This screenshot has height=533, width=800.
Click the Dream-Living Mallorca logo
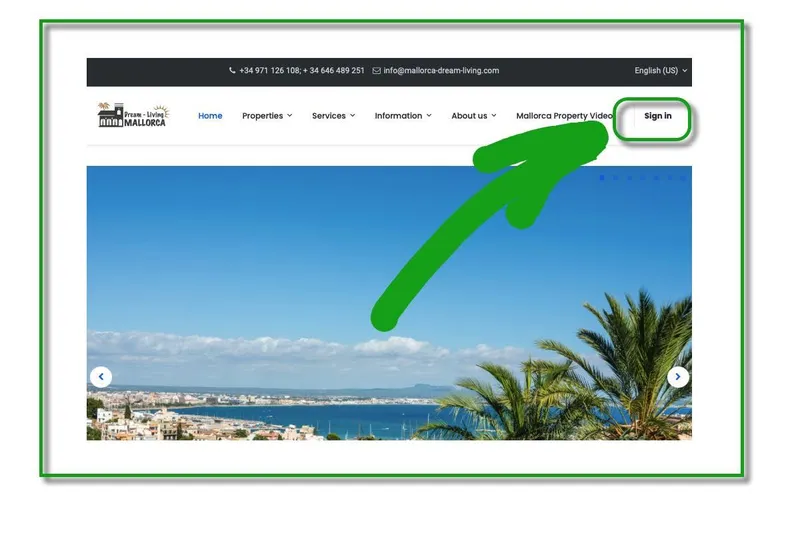coord(133,115)
